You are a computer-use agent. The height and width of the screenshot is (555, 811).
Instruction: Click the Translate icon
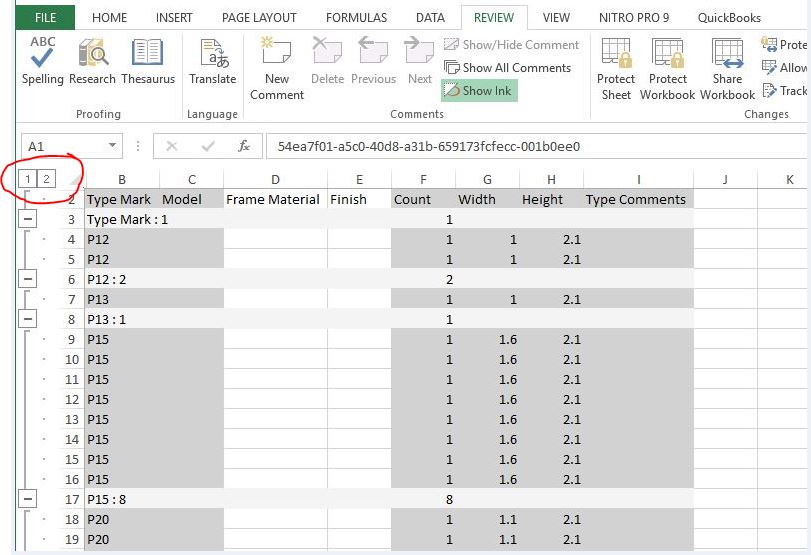pos(212,61)
